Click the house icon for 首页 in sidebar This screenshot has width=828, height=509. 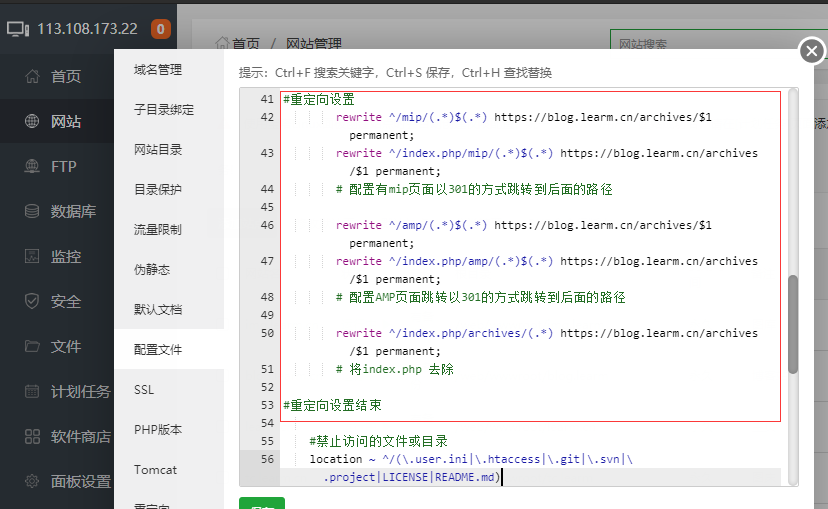pyautogui.click(x=32, y=77)
